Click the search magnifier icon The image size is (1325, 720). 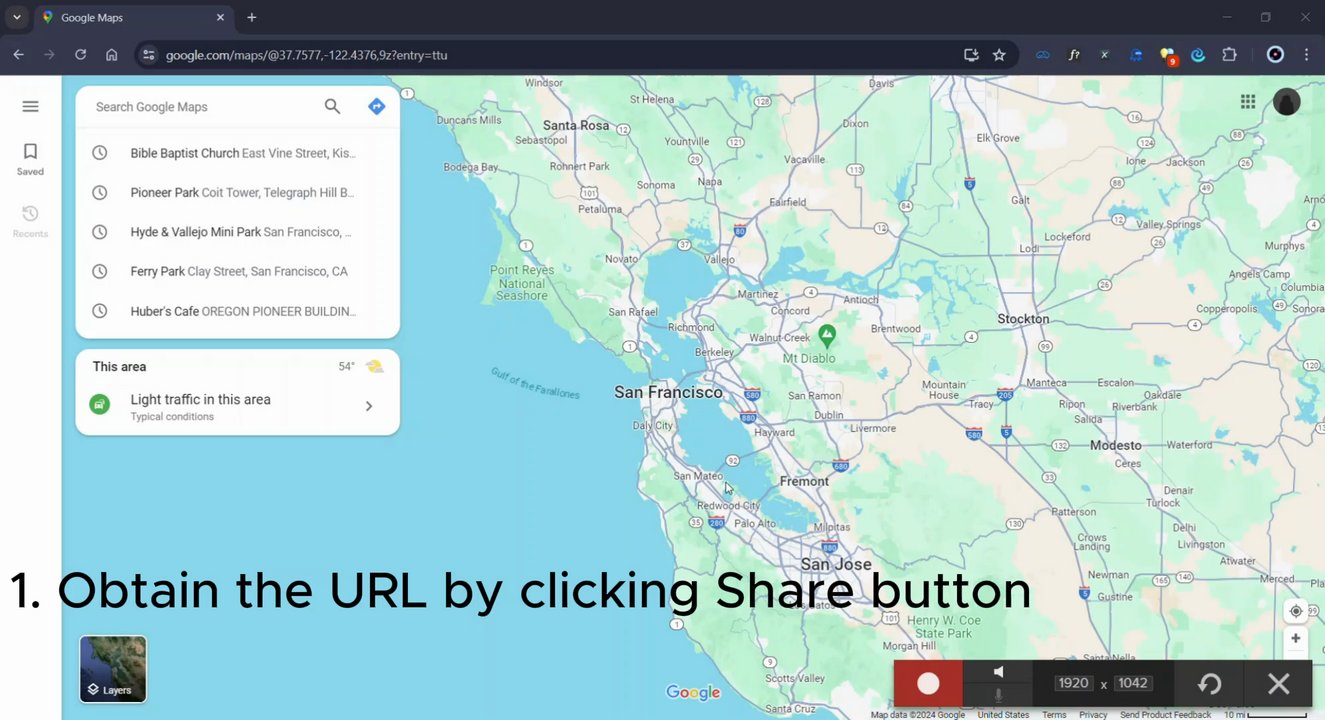tap(332, 107)
